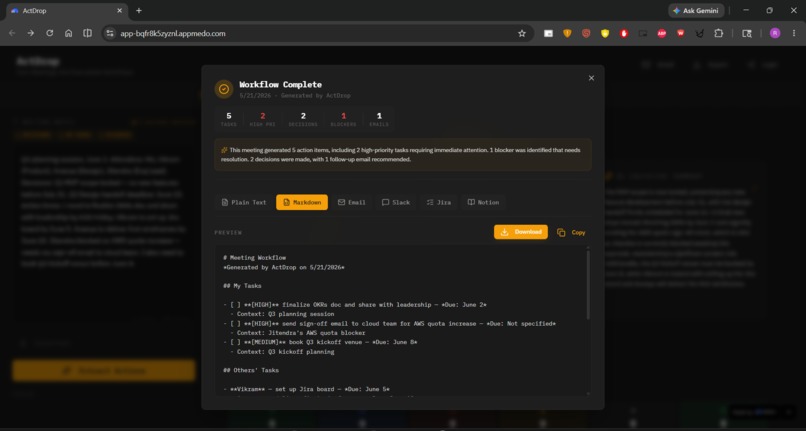
Task: Copy the preview to clipboard
Action: click(571, 232)
